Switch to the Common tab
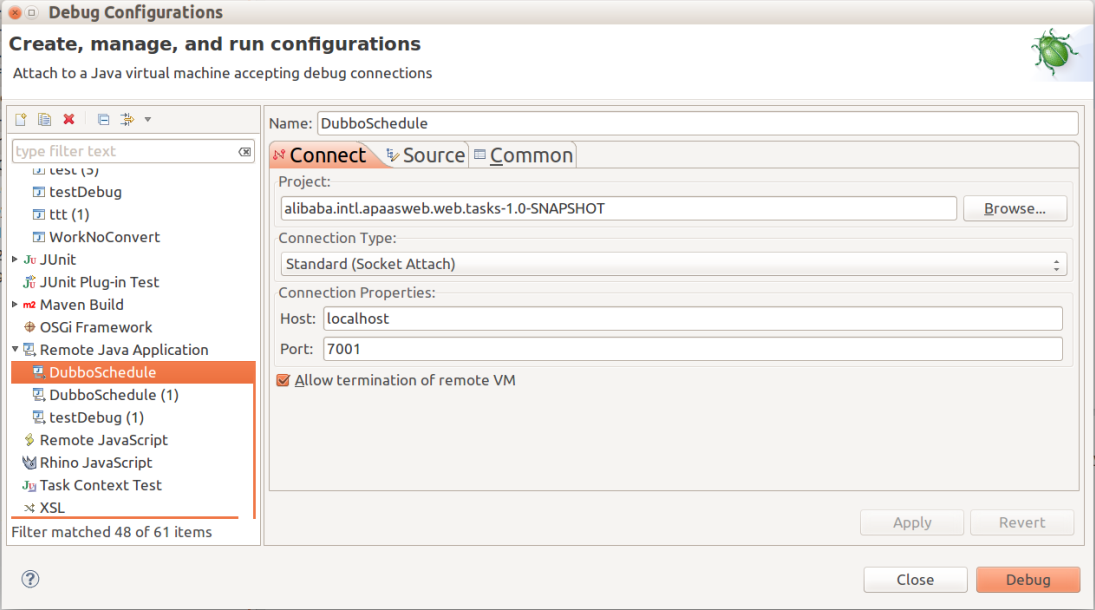1095x610 pixels. 523,155
